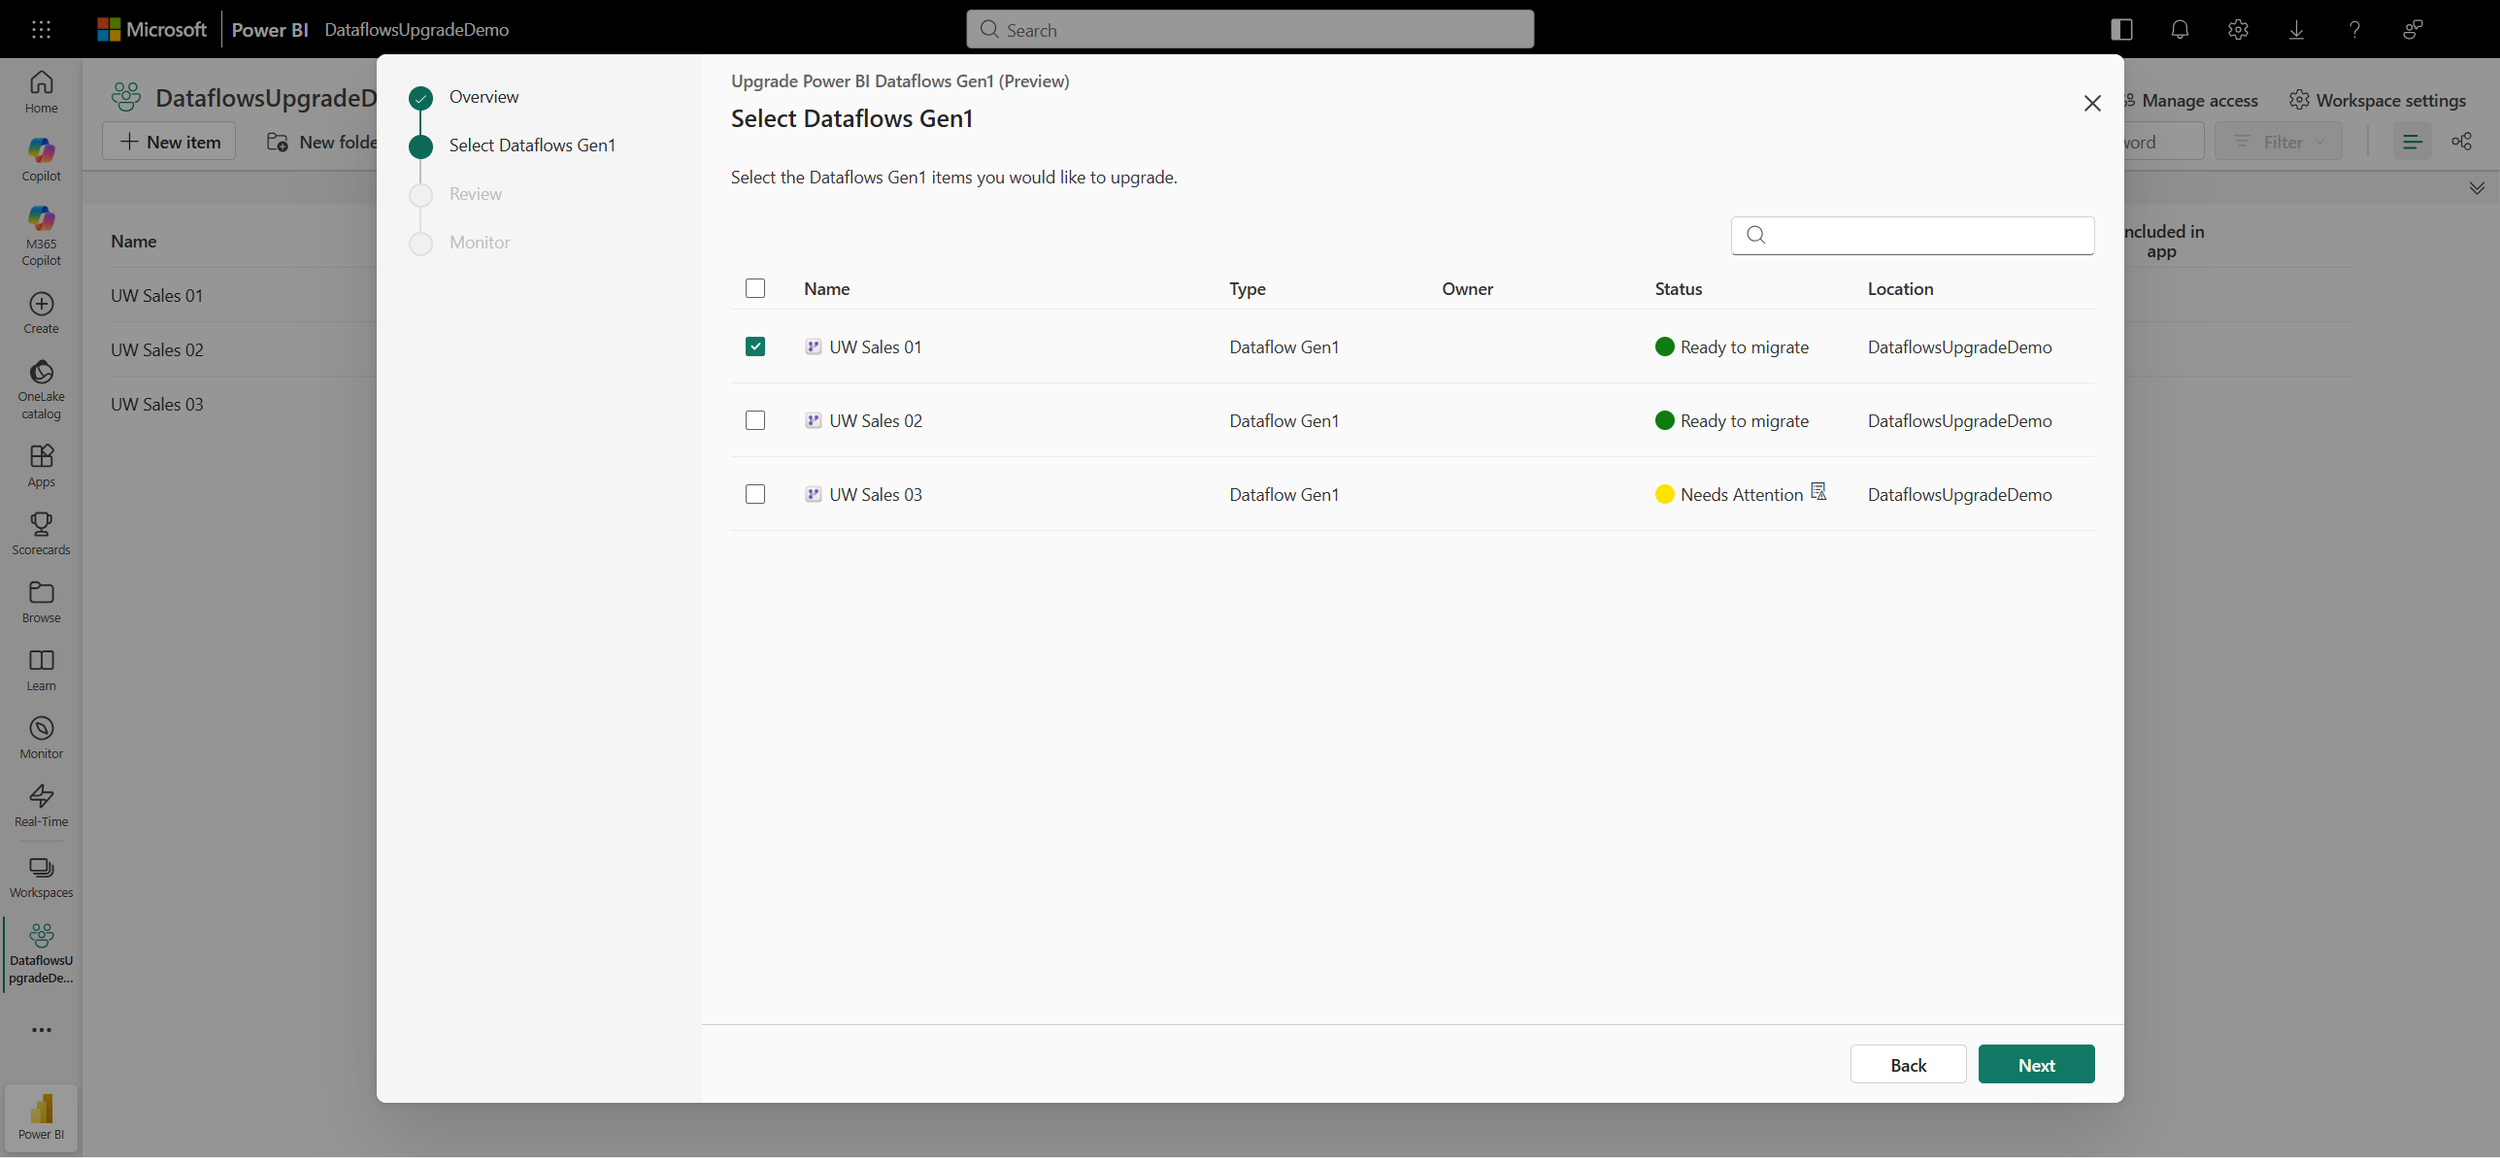Open Copilot from the sidebar
This screenshot has width=2500, height=1158.
[x=41, y=160]
